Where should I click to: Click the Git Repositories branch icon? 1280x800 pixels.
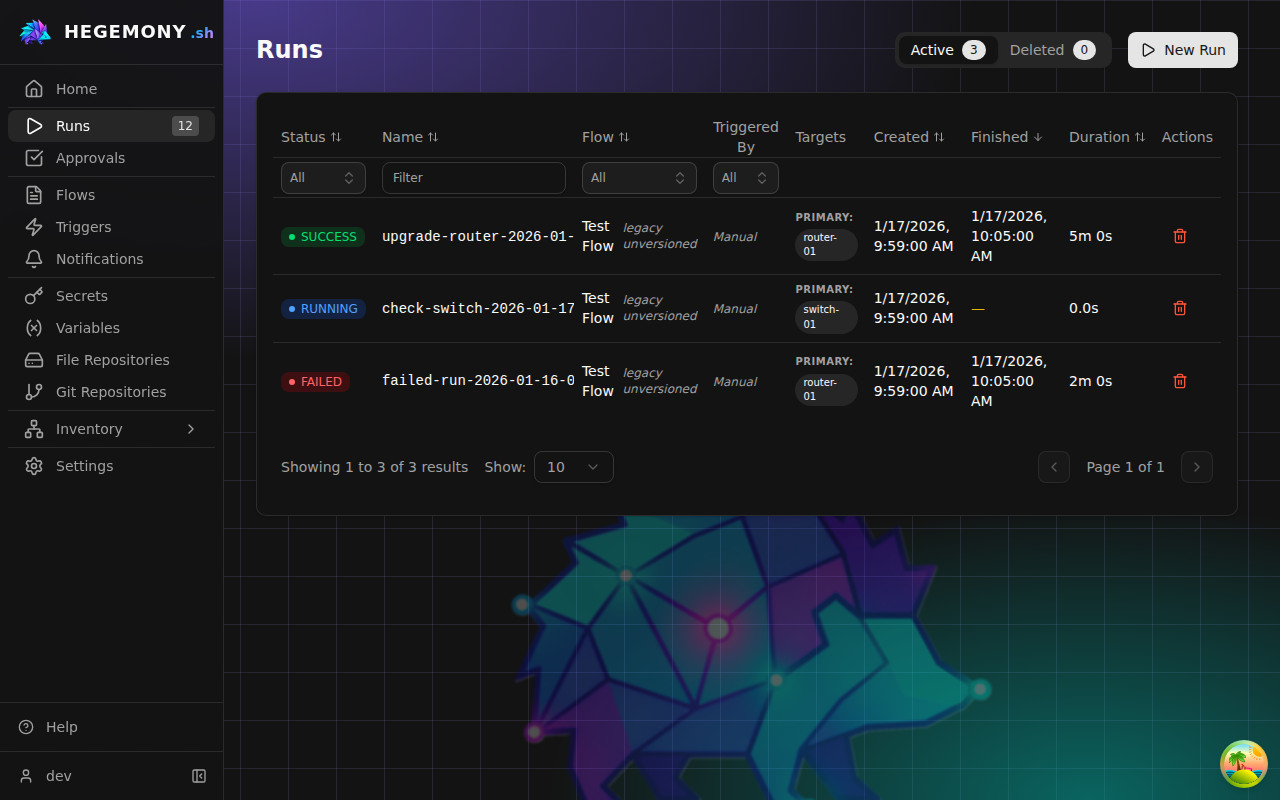point(34,392)
